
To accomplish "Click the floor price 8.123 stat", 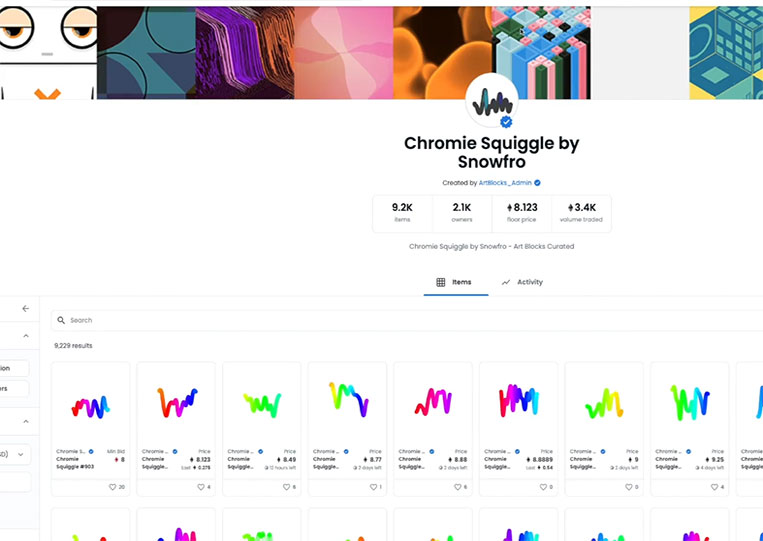I will (x=522, y=214).
